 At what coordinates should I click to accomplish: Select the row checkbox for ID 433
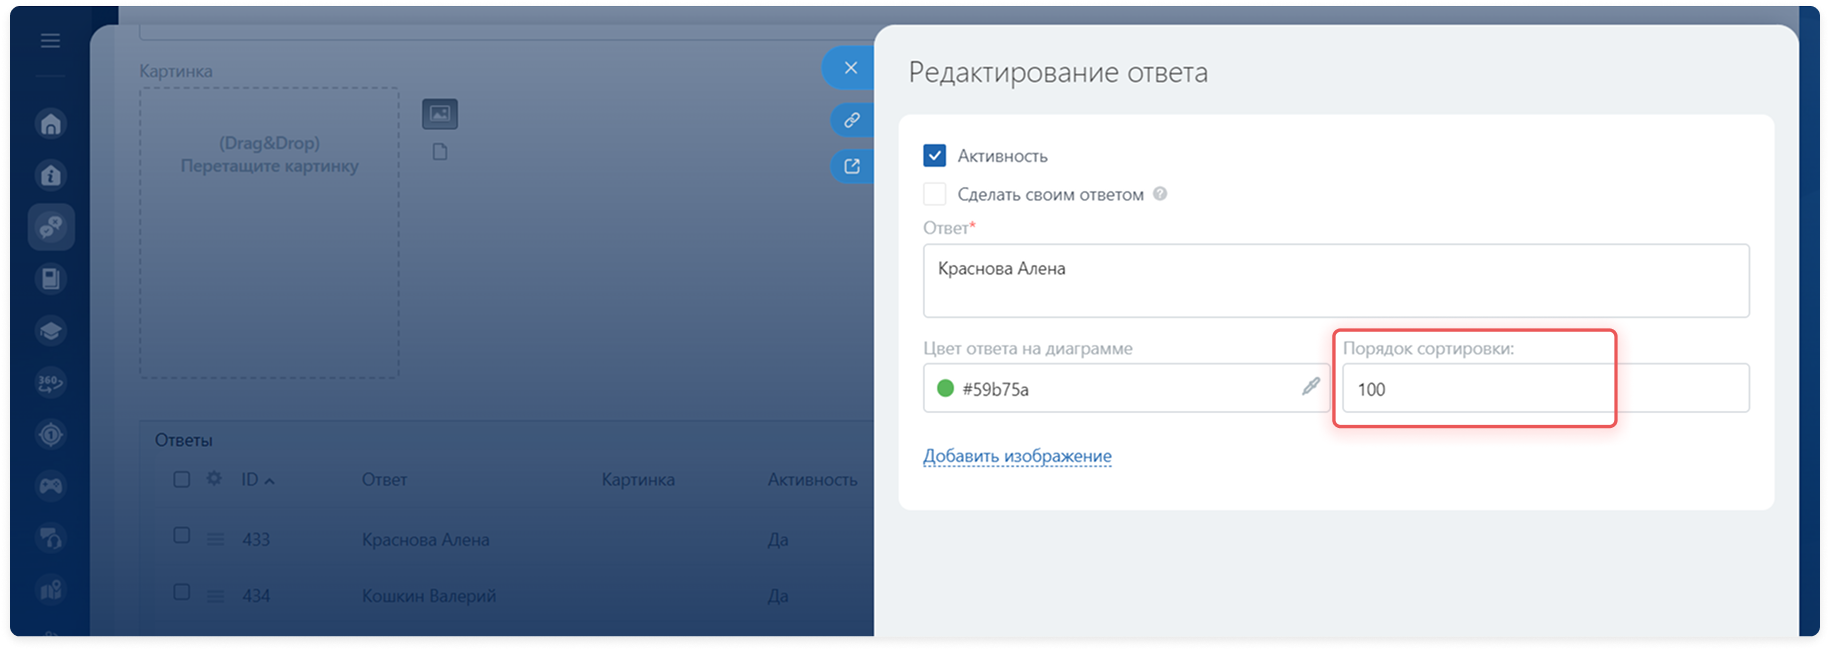[x=182, y=536]
